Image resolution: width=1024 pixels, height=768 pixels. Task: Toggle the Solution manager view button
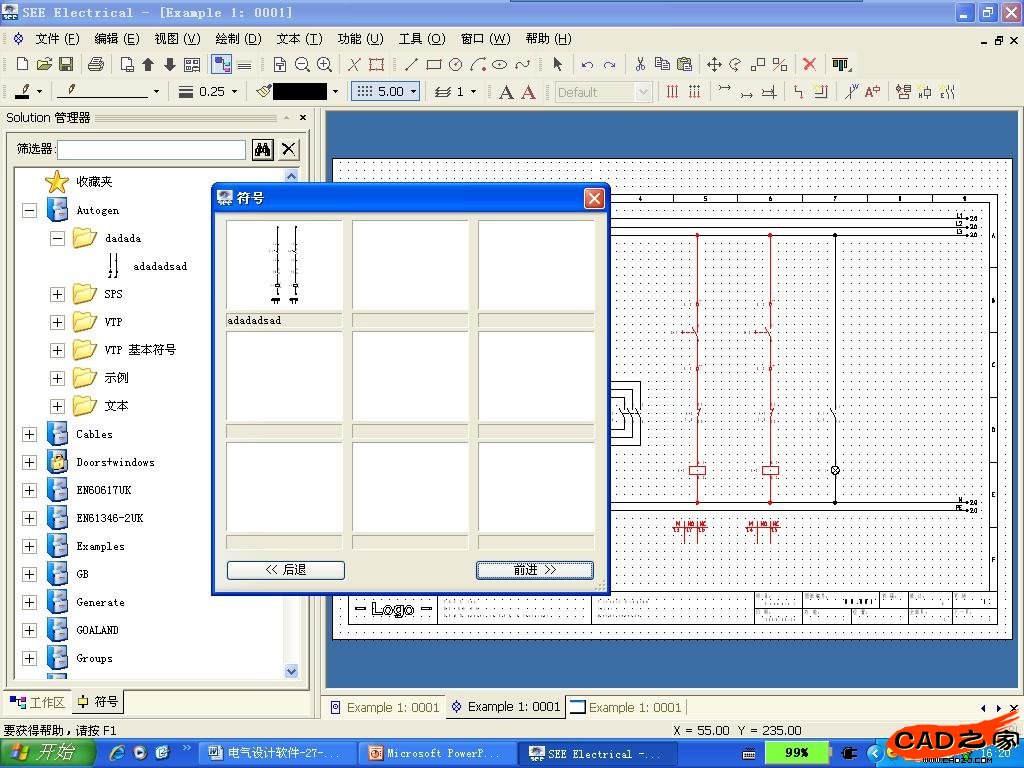[x=221, y=64]
